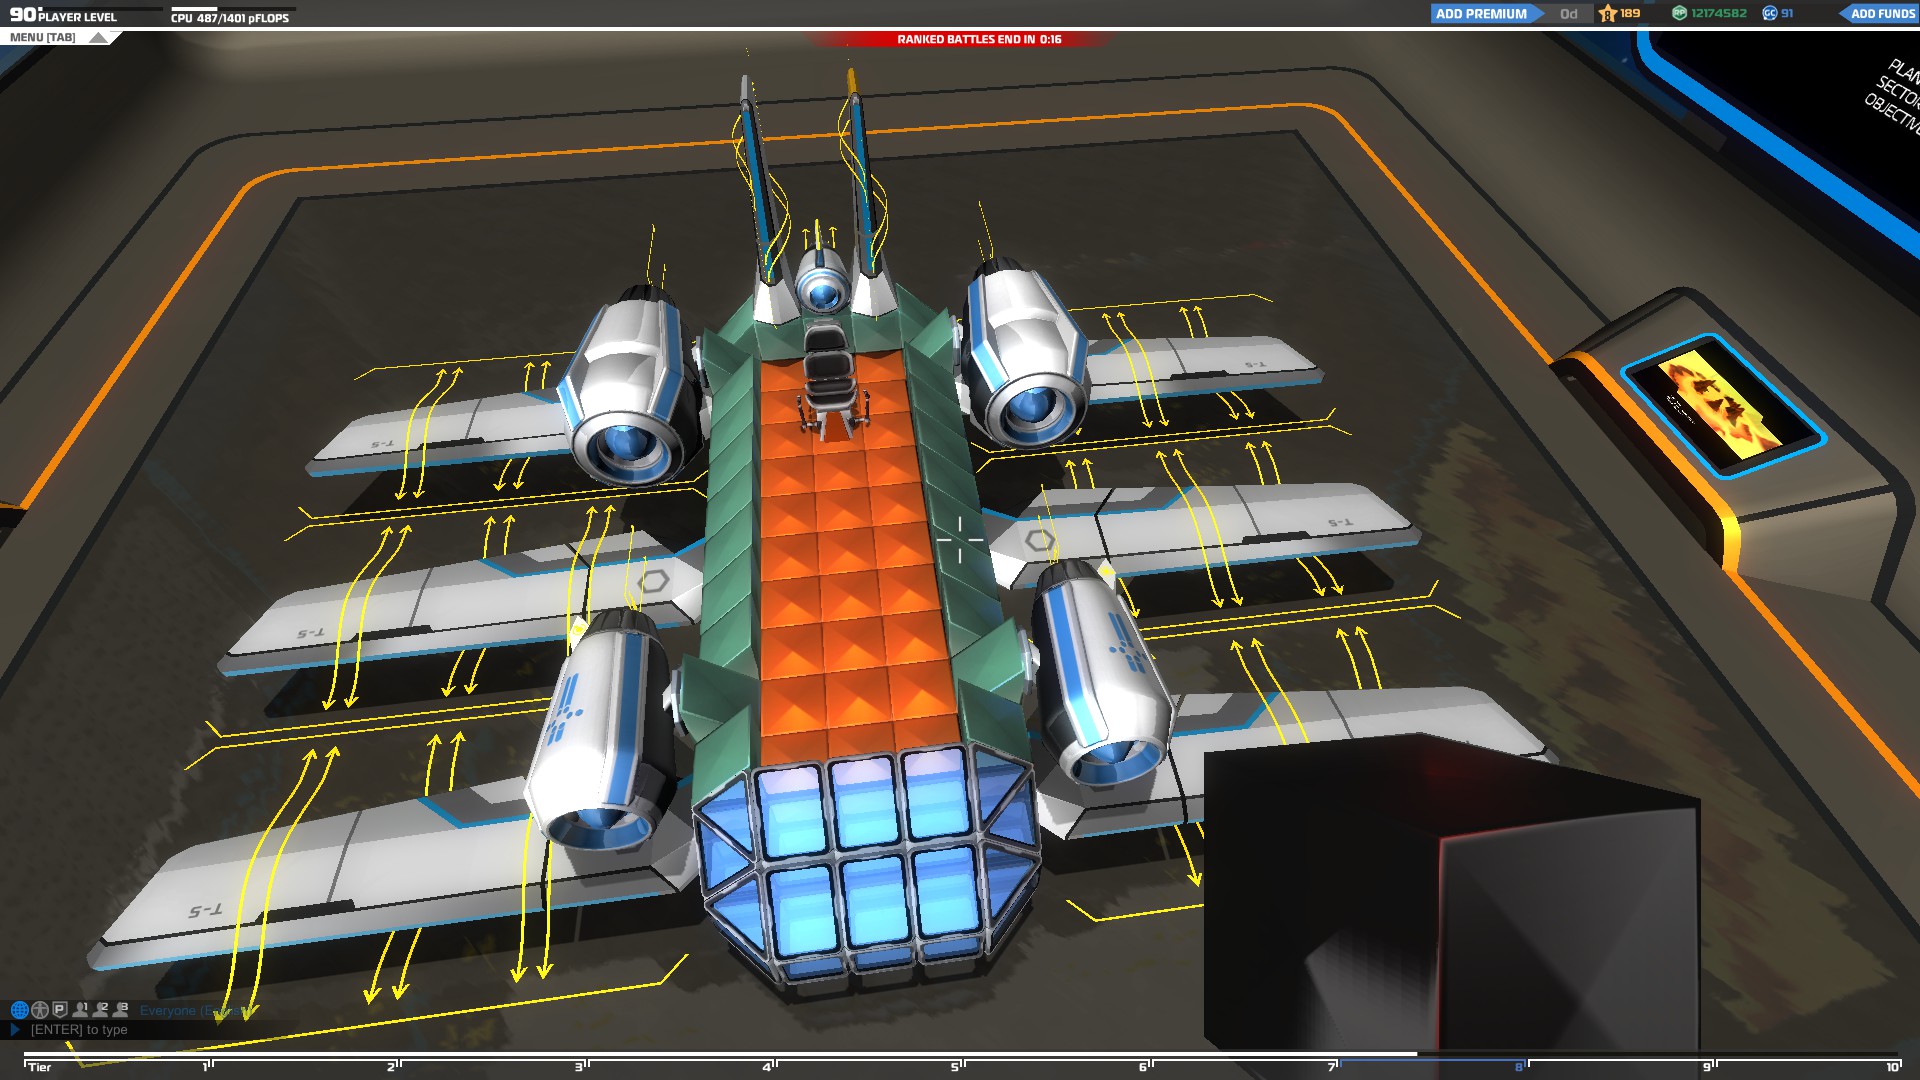The width and height of the screenshot is (1920, 1080).
Task: Toggle chat channel 1
Action: [x=80, y=1010]
